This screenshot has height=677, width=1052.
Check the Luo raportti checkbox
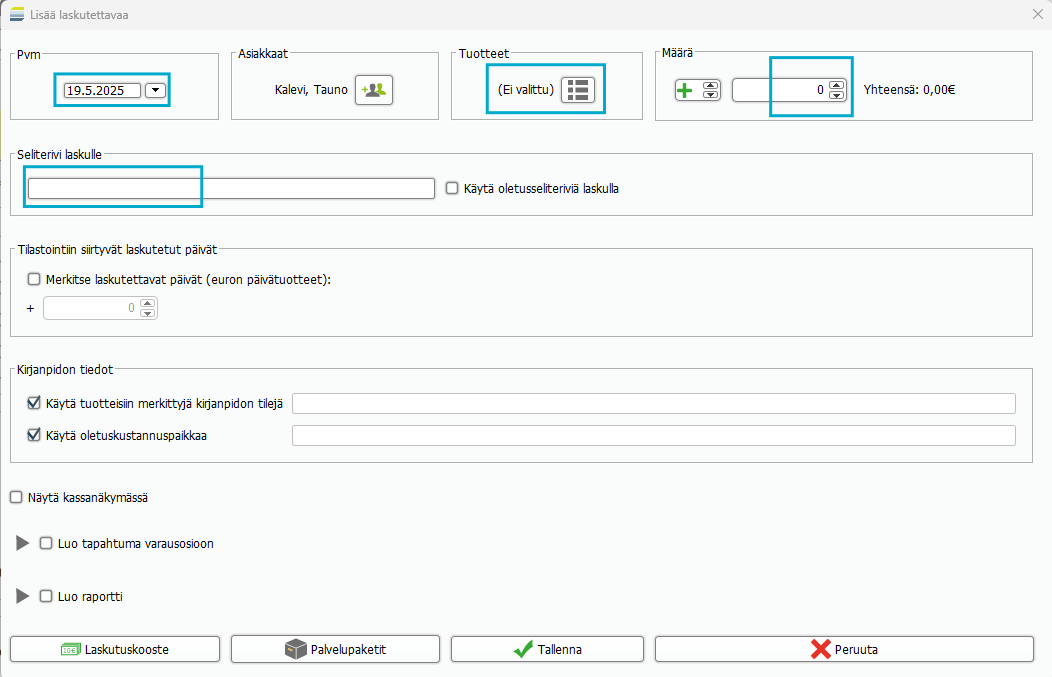46,596
